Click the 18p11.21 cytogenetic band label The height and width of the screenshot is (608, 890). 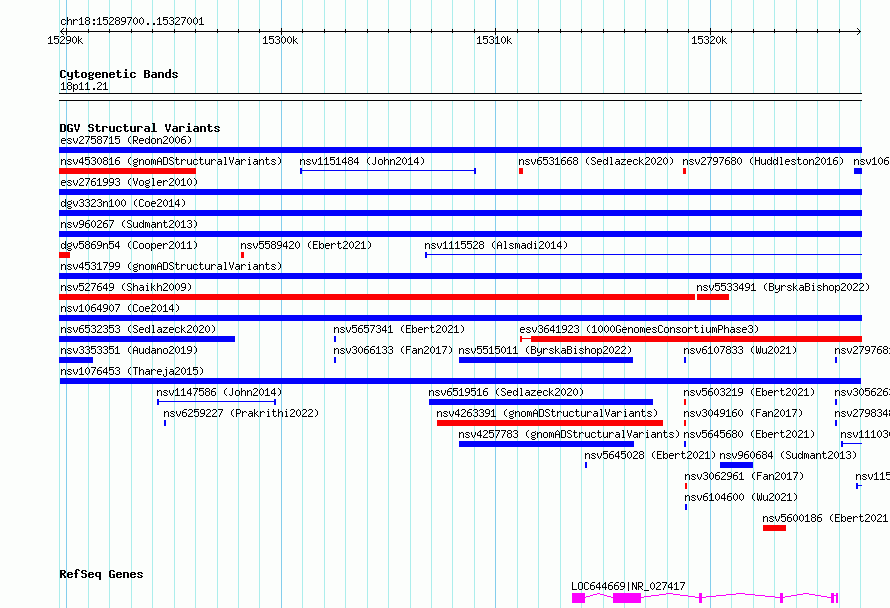point(84,86)
